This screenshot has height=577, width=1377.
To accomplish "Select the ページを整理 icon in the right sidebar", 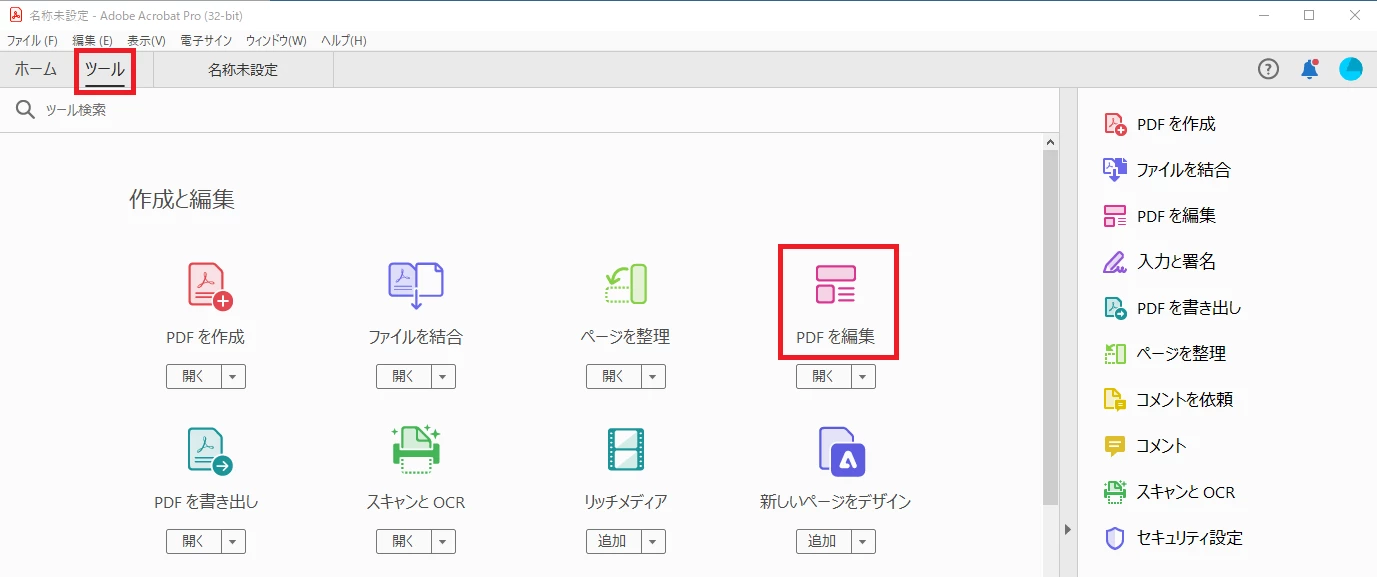I will (x=1115, y=353).
